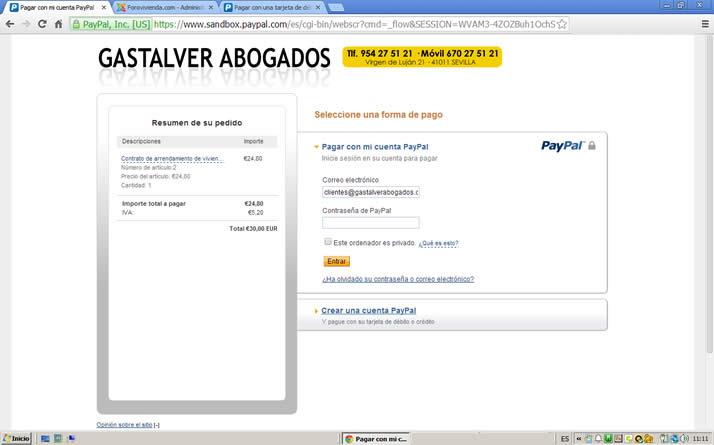
Task: Click 'Inicie sesión en su cuenta para pagar'
Action: coord(379,159)
